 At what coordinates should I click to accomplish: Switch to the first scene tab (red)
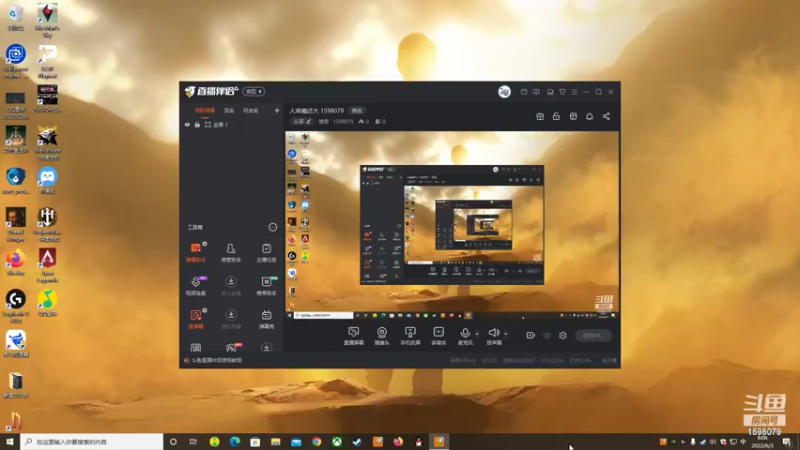coord(205,111)
